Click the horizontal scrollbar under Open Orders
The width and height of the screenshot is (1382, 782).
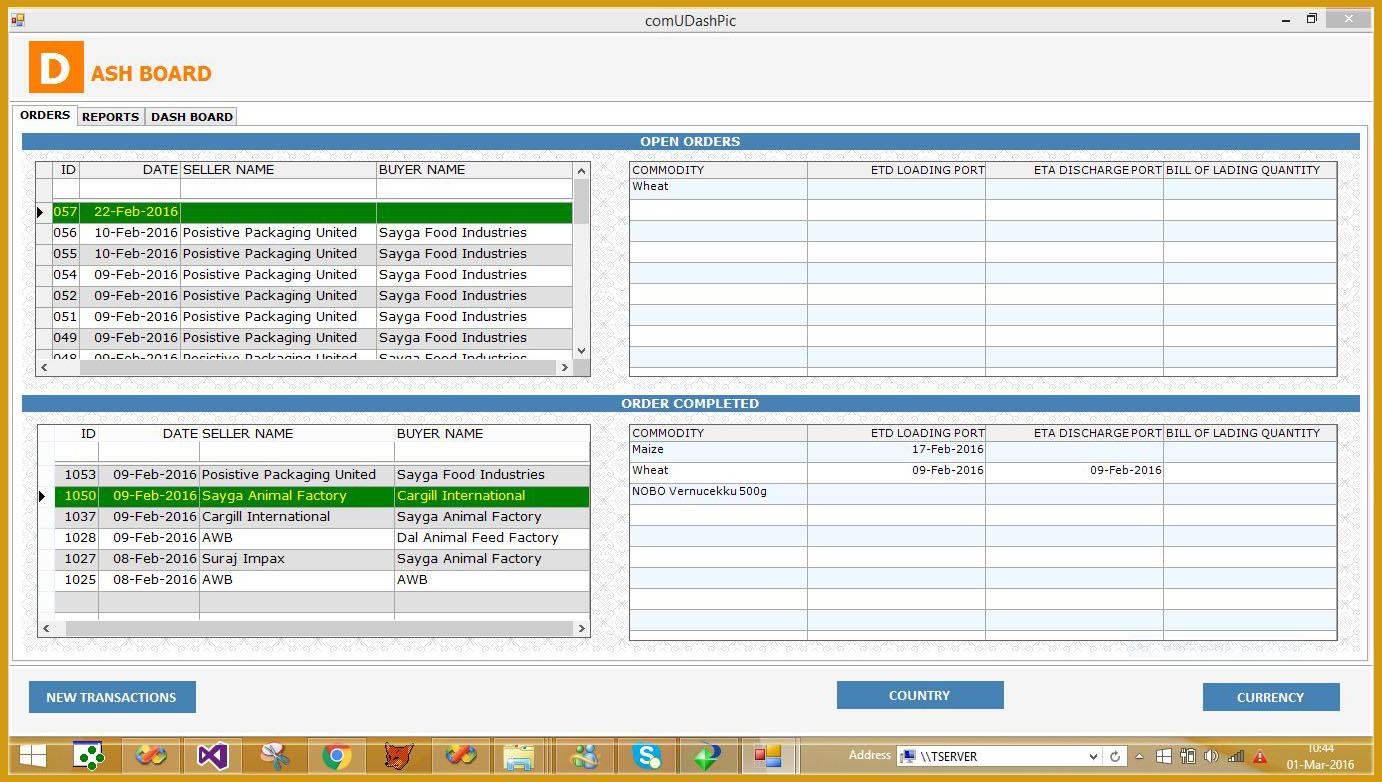[x=300, y=367]
